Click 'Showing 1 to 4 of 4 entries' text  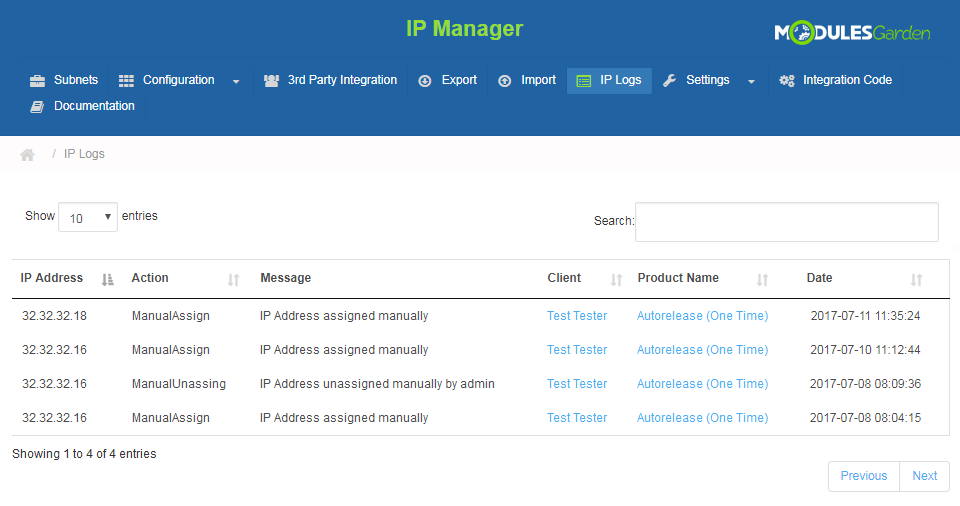tap(84, 454)
